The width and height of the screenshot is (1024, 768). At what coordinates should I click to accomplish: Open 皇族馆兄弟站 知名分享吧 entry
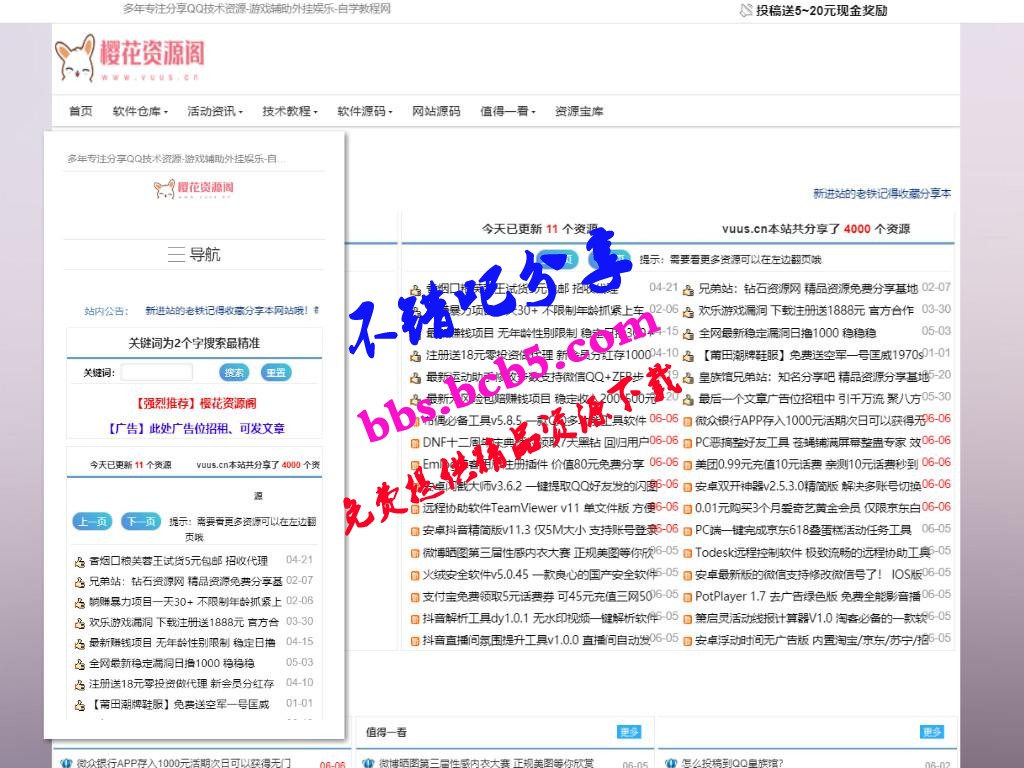(x=813, y=377)
